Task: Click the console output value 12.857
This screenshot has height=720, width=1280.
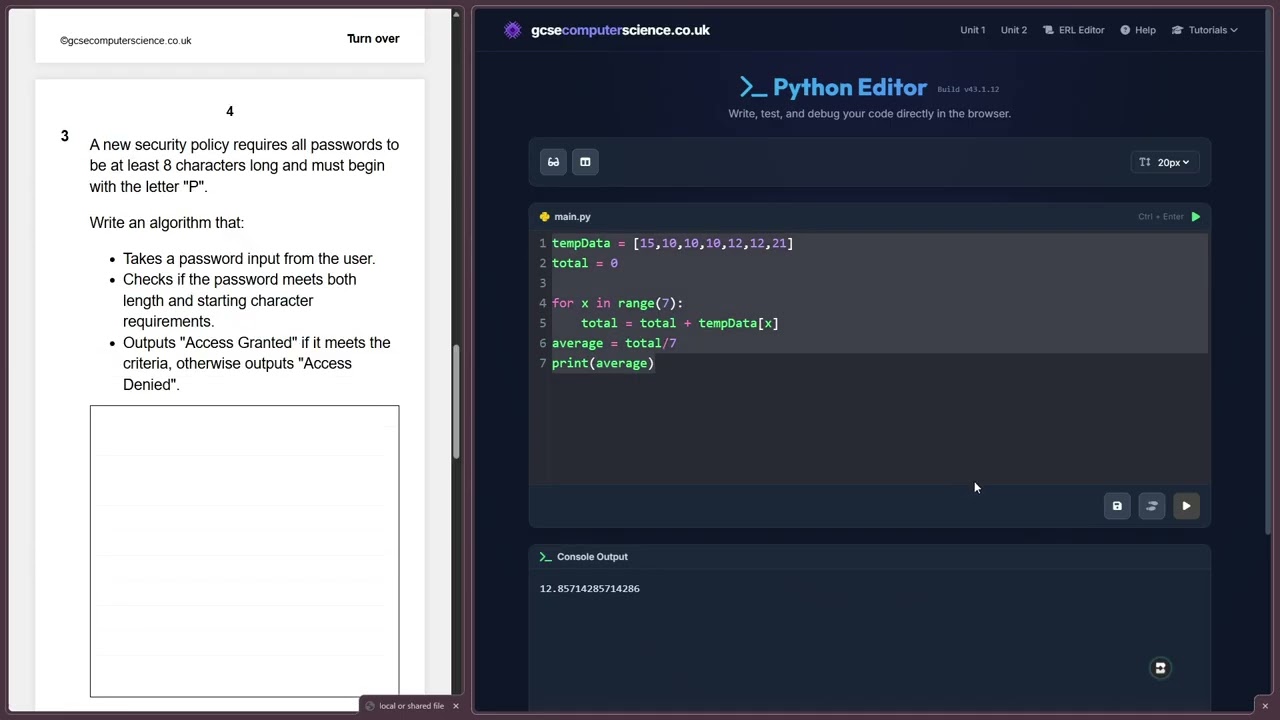Action: tap(590, 589)
